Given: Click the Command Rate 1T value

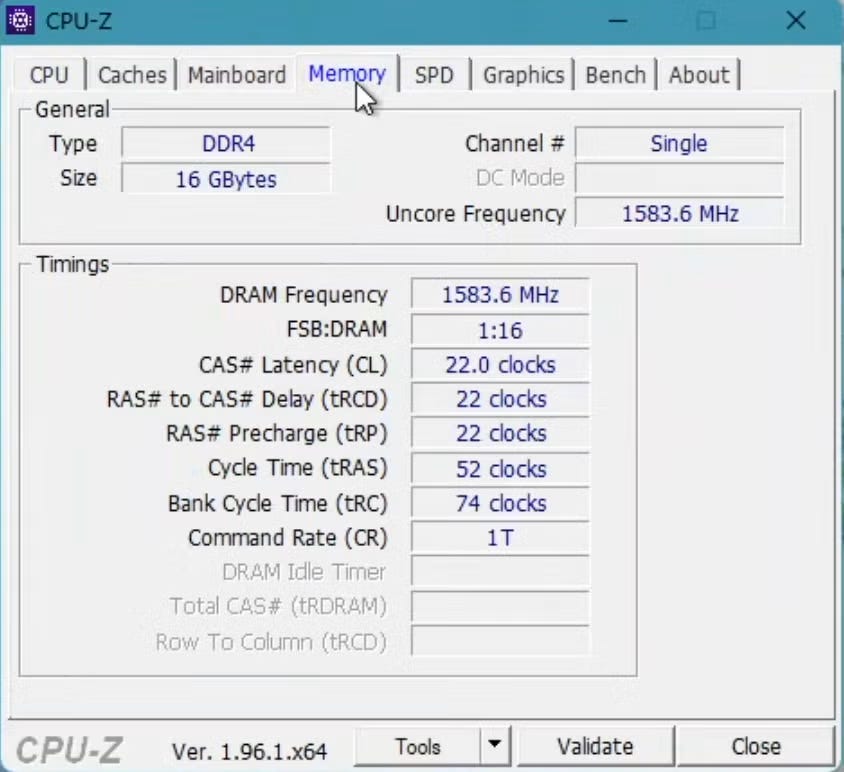Looking at the screenshot, I should click(x=500, y=538).
